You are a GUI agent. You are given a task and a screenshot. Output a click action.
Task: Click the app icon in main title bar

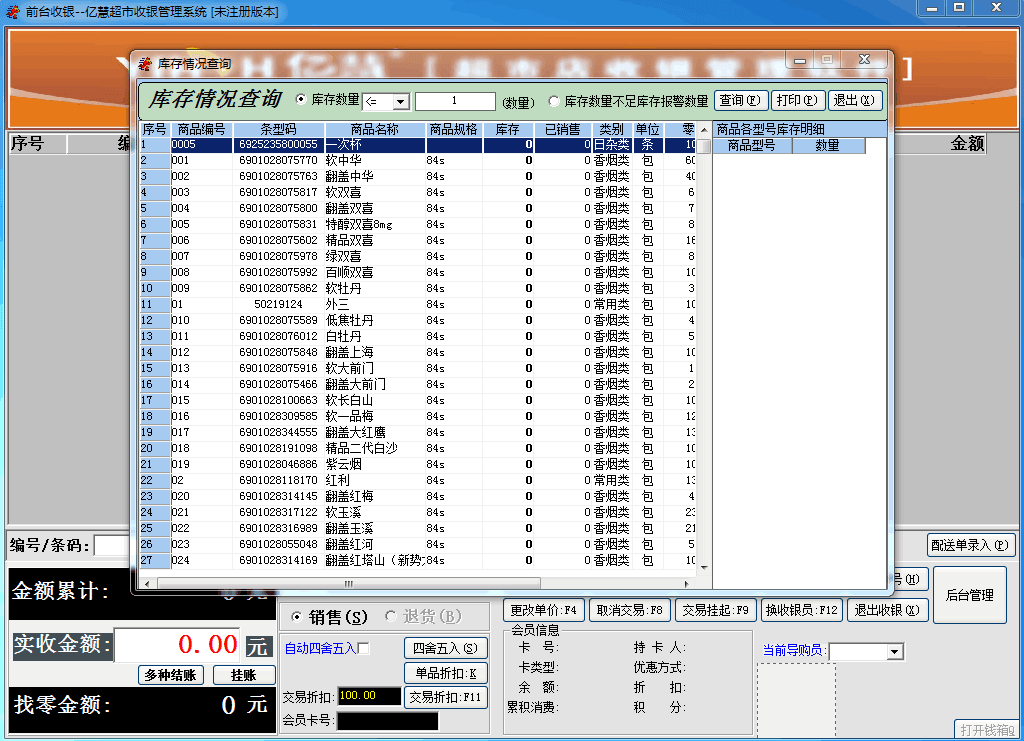pos(13,11)
